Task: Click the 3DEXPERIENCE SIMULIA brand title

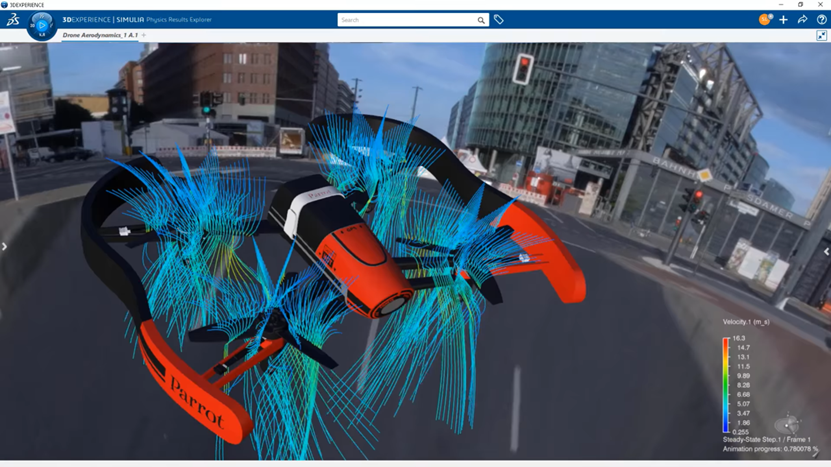Action: coord(137,20)
